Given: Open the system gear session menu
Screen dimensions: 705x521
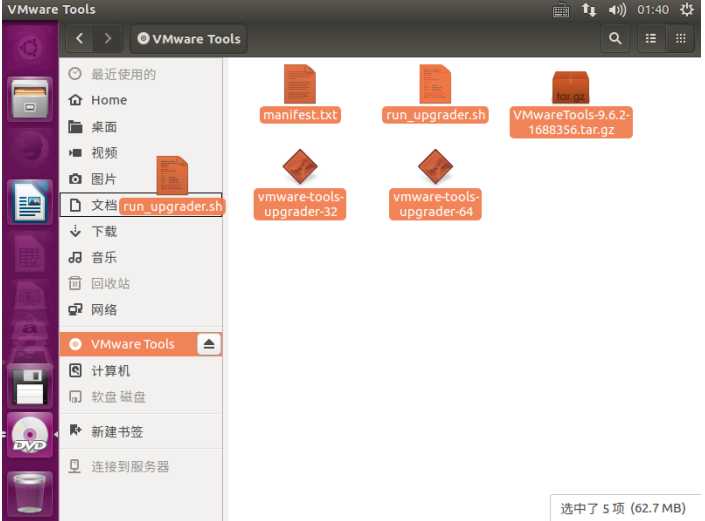Looking at the screenshot, I should tap(687, 10).
